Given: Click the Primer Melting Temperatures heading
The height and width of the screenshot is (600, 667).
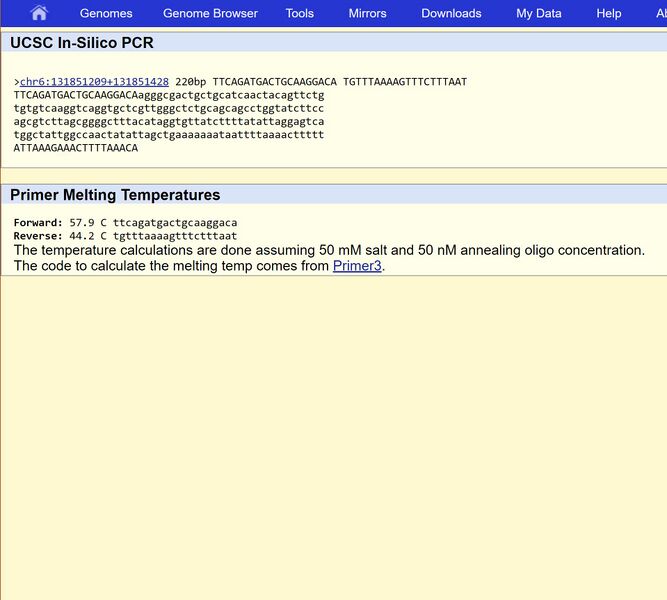Looking at the screenshot, I should [115, 195].
